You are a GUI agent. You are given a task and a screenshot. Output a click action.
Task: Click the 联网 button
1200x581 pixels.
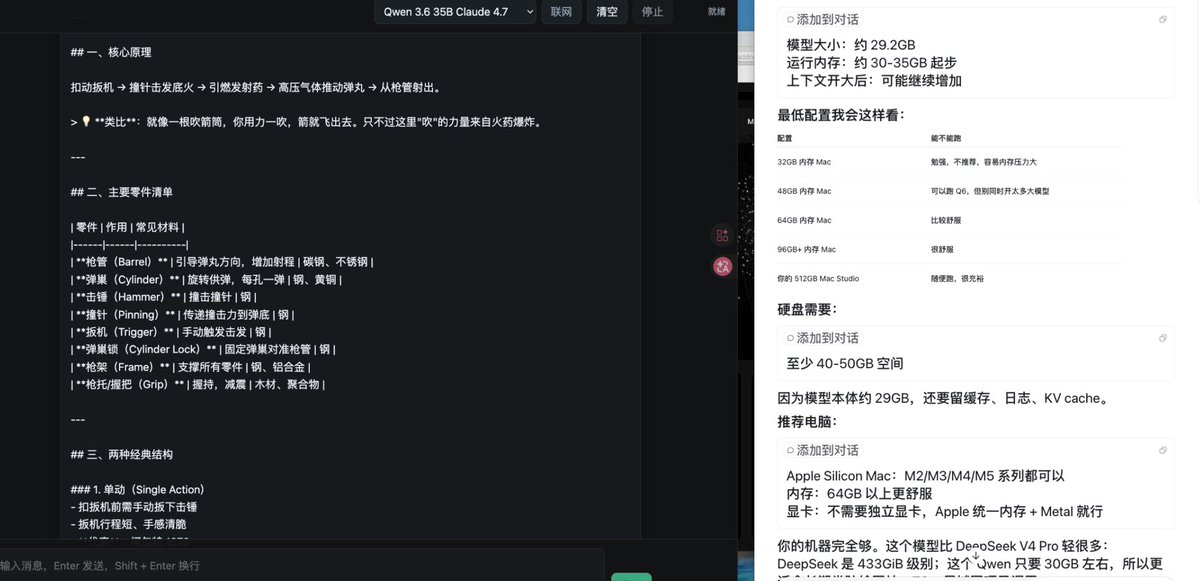[562, 12]
